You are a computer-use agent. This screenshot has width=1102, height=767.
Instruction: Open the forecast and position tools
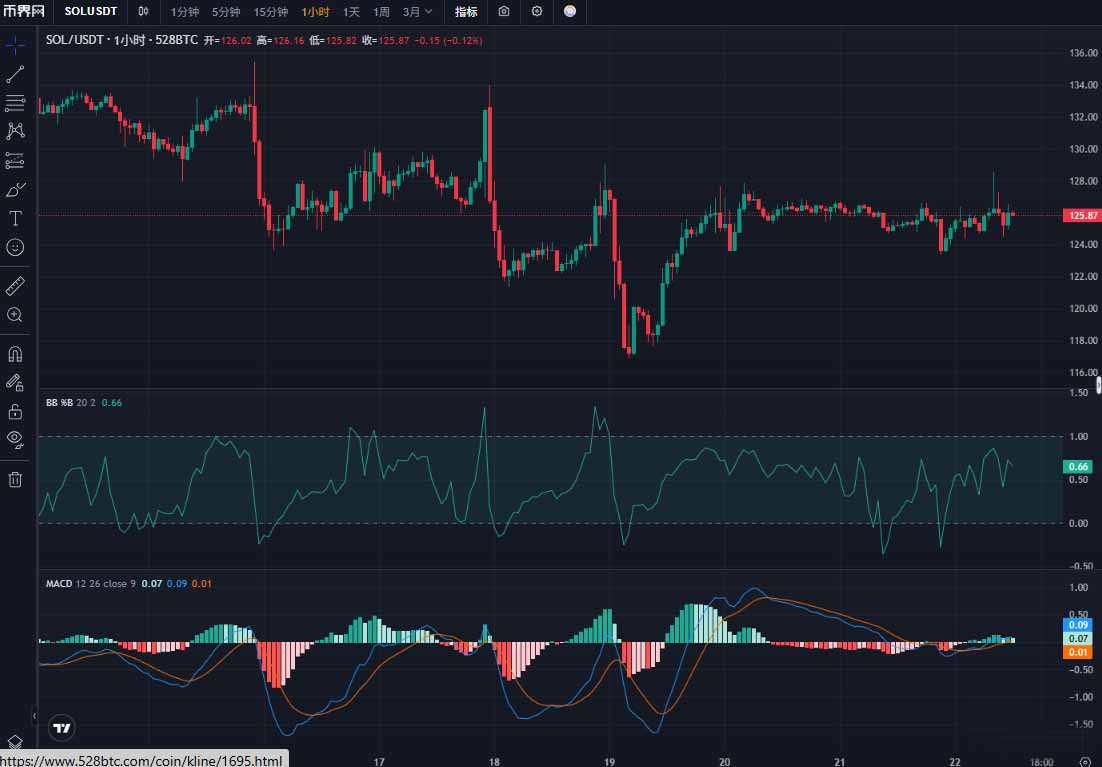15,161
